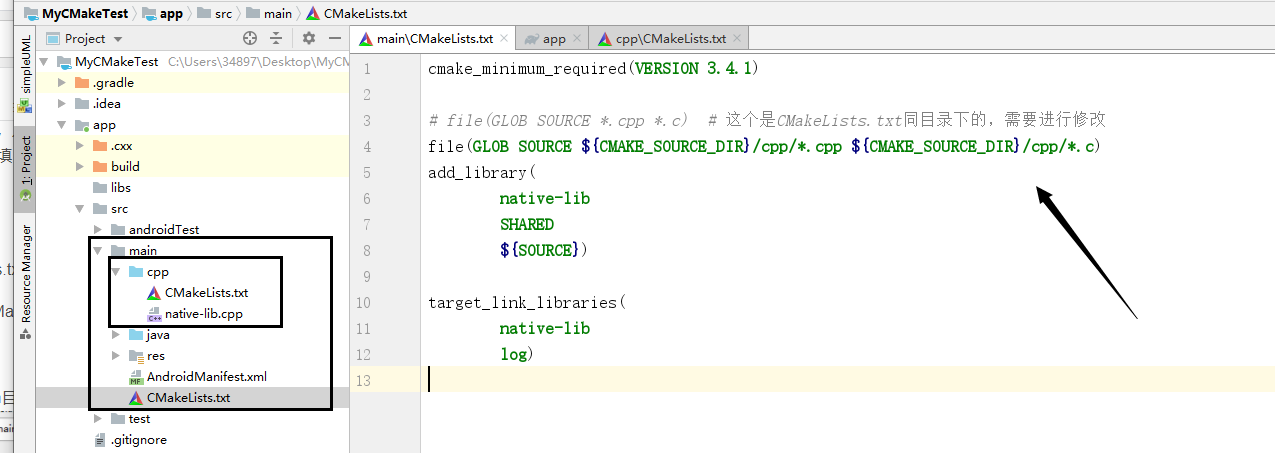
Task: Select the main folder in the tree
Action: click(143, 251)
